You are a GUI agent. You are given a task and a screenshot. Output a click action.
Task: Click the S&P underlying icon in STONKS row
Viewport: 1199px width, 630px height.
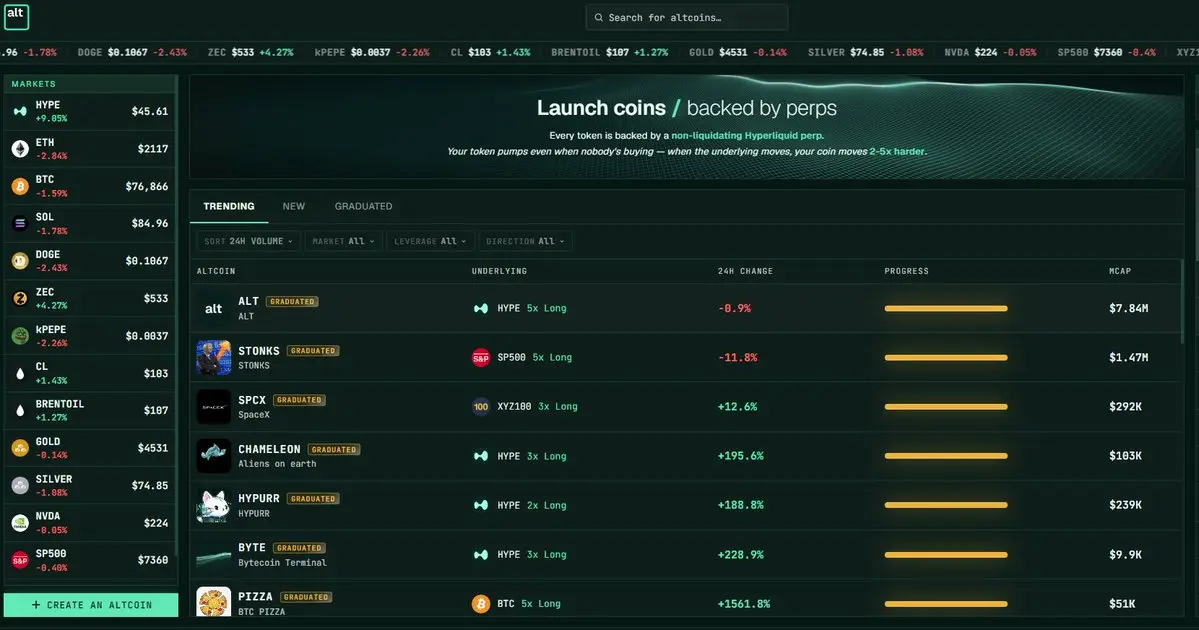click(481, 358)
